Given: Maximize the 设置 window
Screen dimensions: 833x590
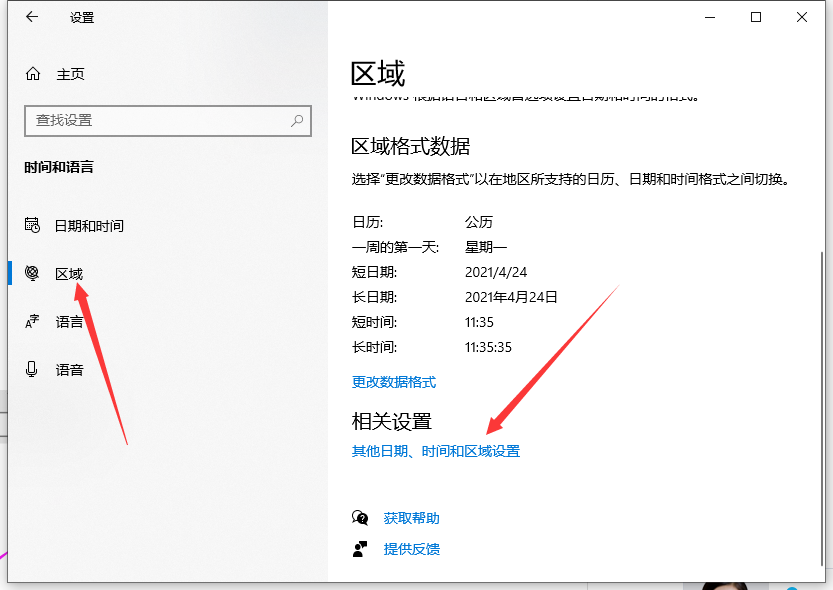Looking at the screenshot, I should tap(756, 17).
